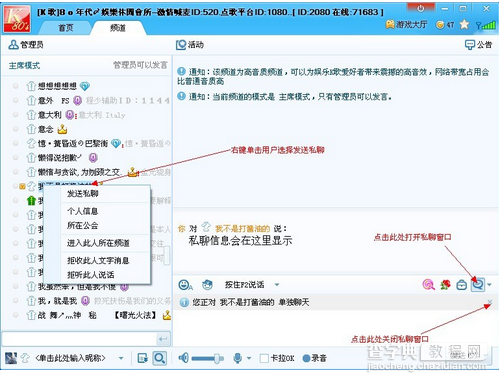Click the blue cartoon face icon beside emoticons

pyautogui.click(x=207, y=285)
